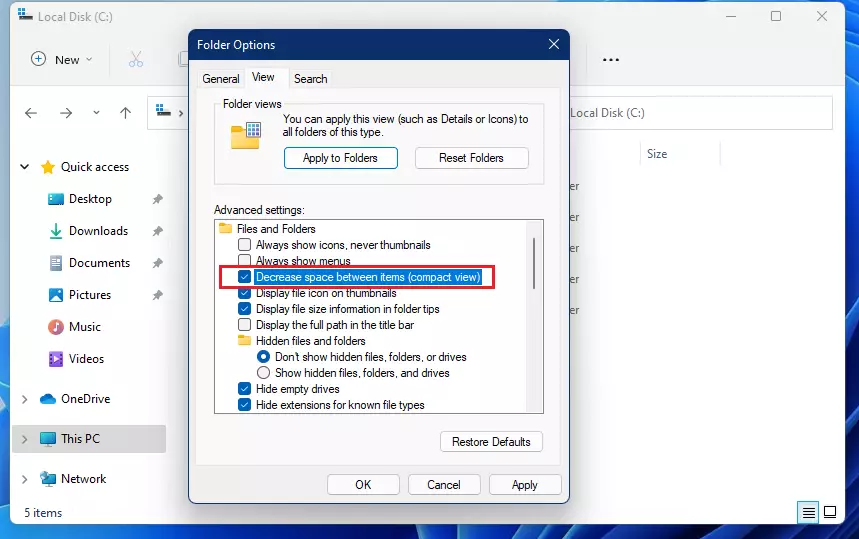Open the New button dropdown
This screenshot has height=539, width=859.
pyautogui.click(x=89, y=60)
